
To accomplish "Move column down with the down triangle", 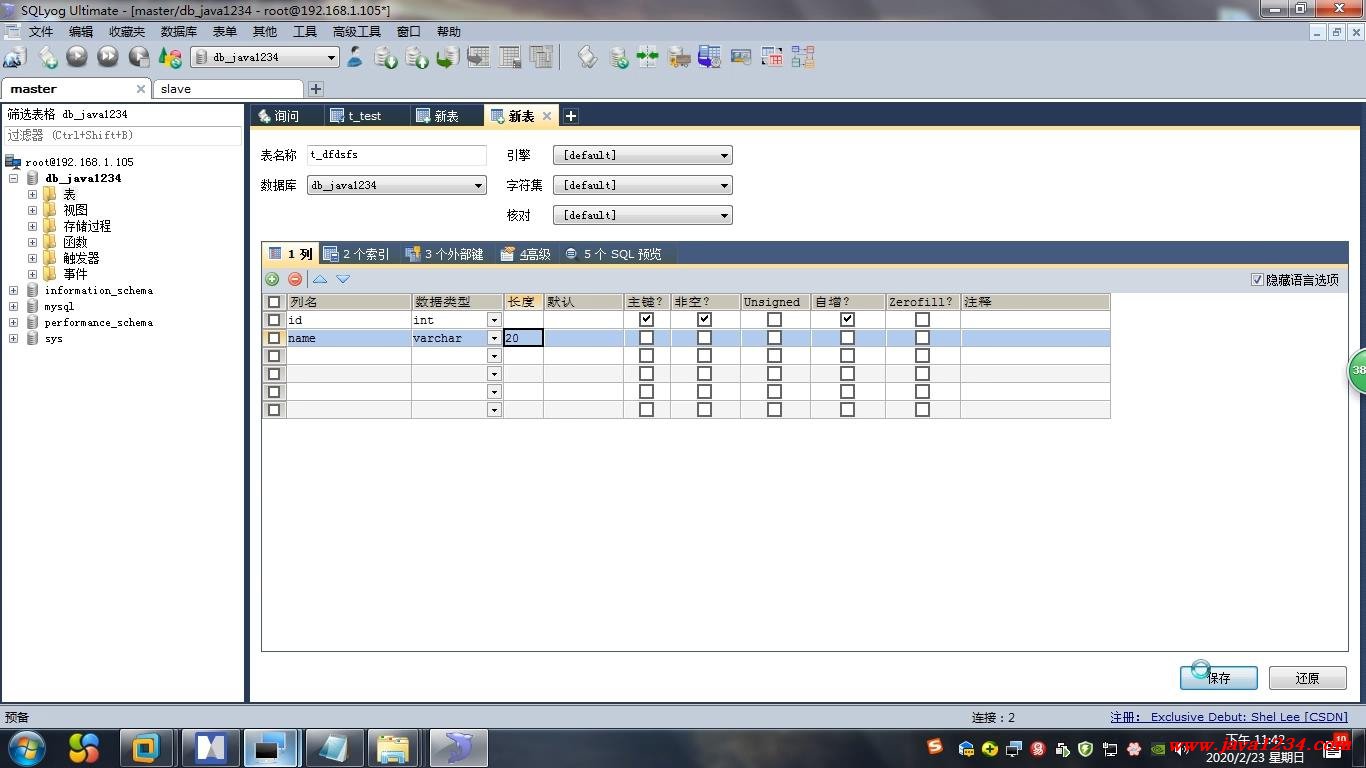I will [x=343, y=279].
